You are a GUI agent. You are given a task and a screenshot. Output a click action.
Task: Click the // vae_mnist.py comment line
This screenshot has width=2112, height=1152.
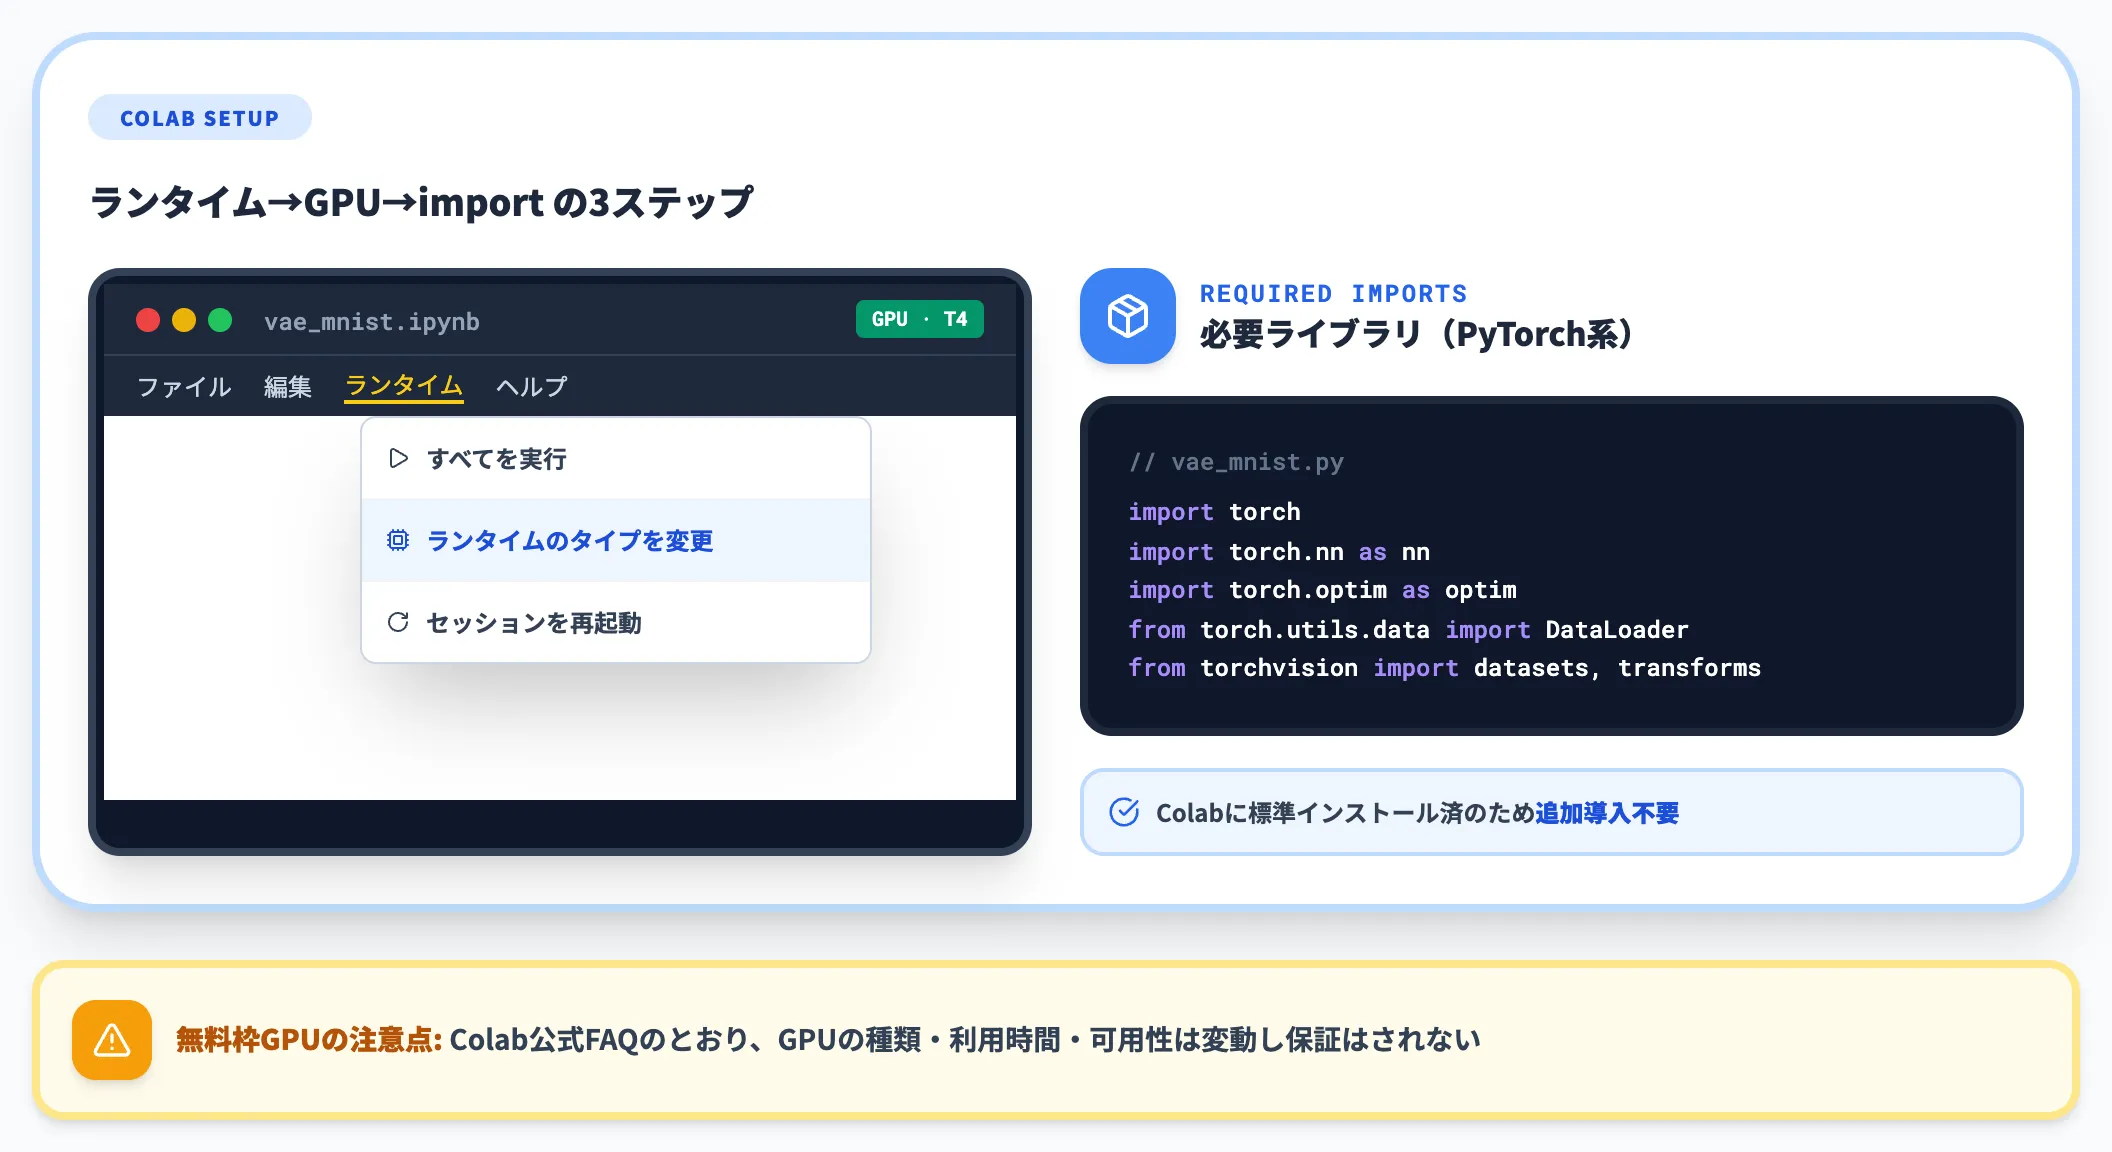(1236, 462)
